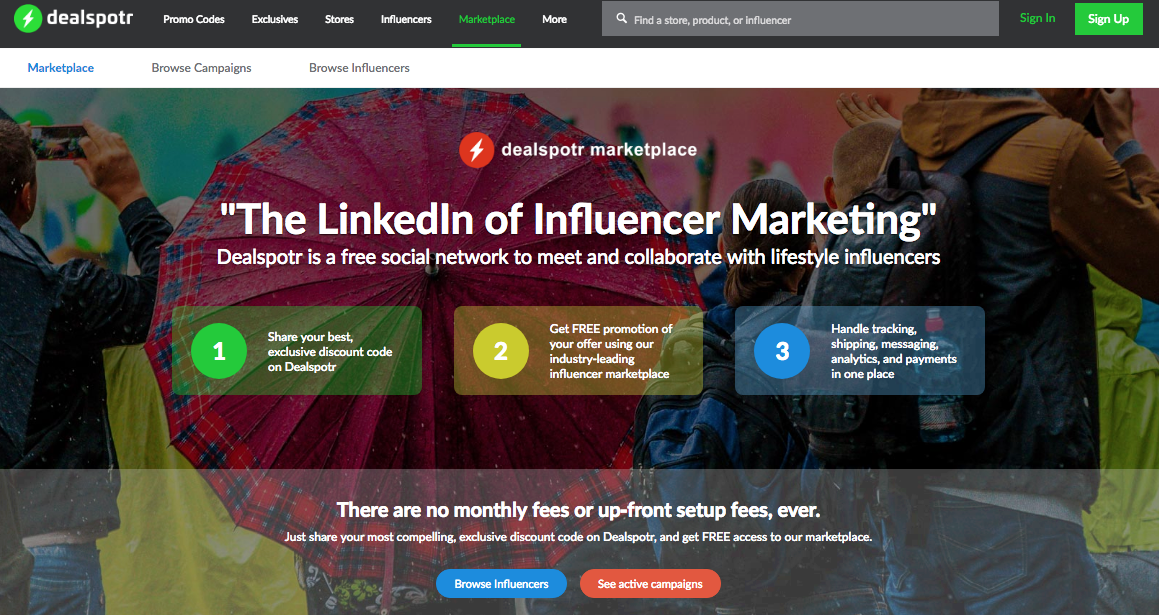Click the green Dealspotr lightning bolt logo
The image size is (1159, 615).
point(28,18)
